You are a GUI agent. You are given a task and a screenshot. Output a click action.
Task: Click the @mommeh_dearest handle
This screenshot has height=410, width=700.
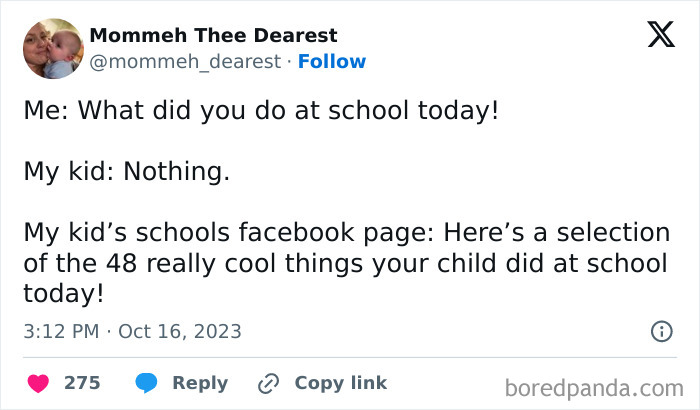pos(185,62)
